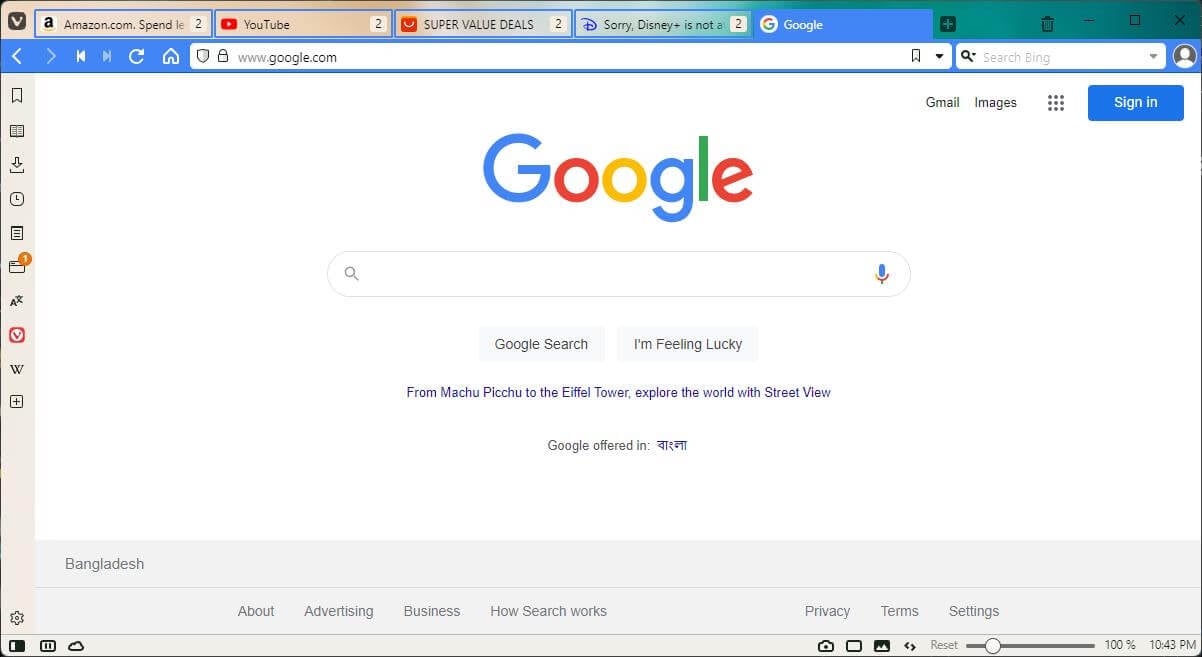Reset the page zoom level
The image size is (1202, 657).
pos(944,646)
